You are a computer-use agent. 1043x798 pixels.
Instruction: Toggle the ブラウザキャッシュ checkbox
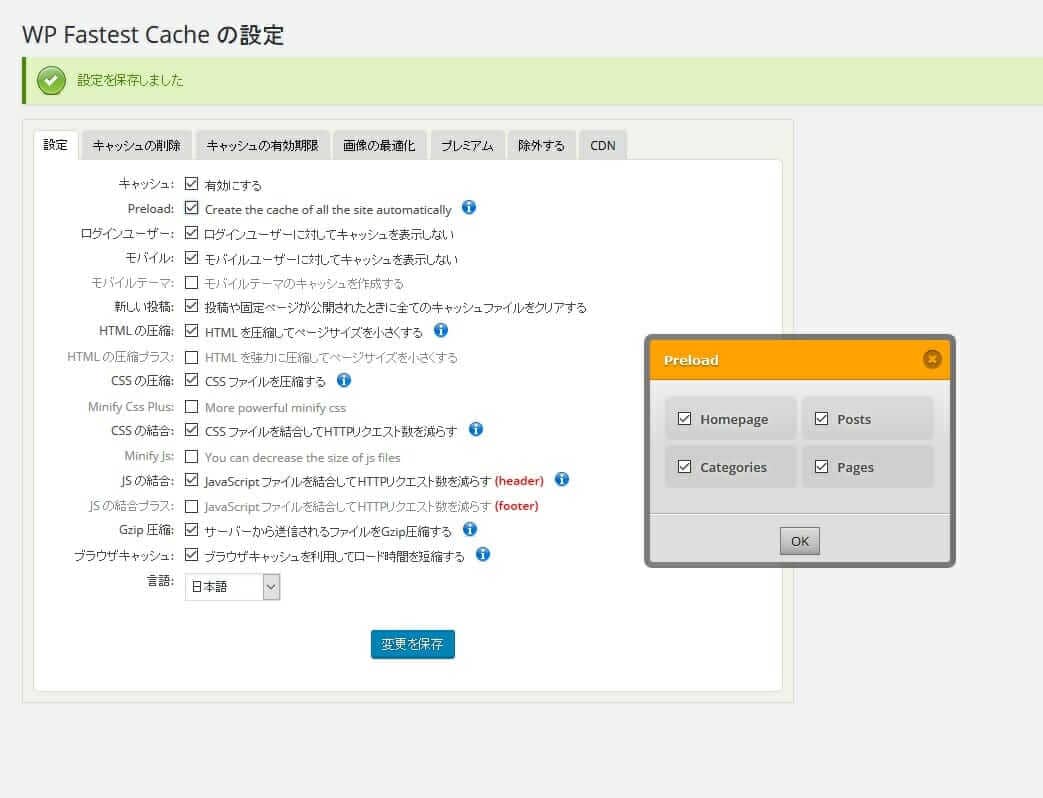pos(192,555)
